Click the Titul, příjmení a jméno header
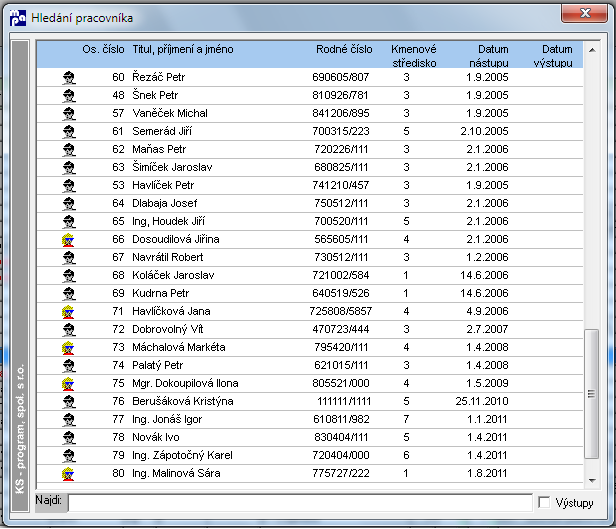616x529 pixels. [183, 49]
